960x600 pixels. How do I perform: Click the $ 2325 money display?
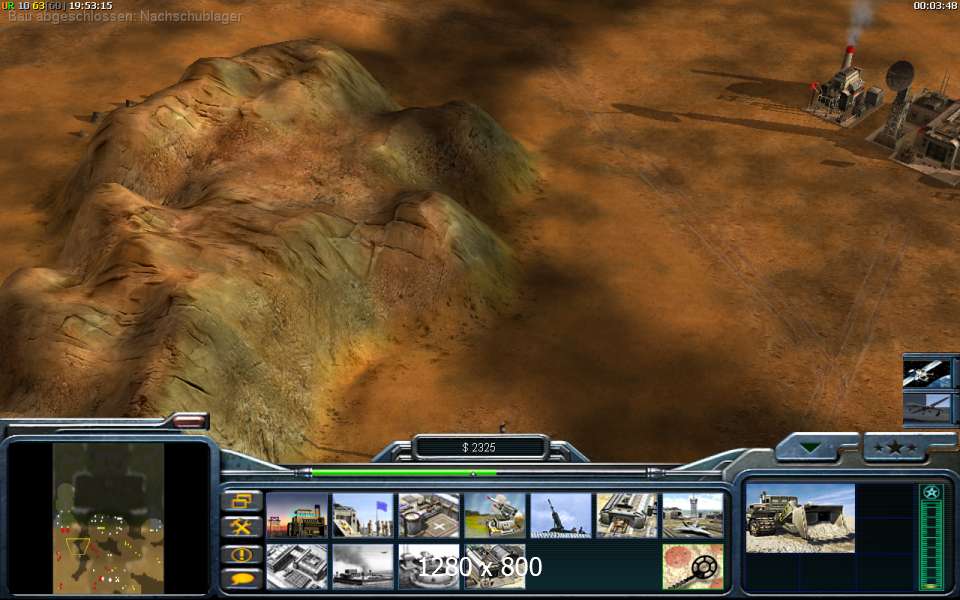479,448
